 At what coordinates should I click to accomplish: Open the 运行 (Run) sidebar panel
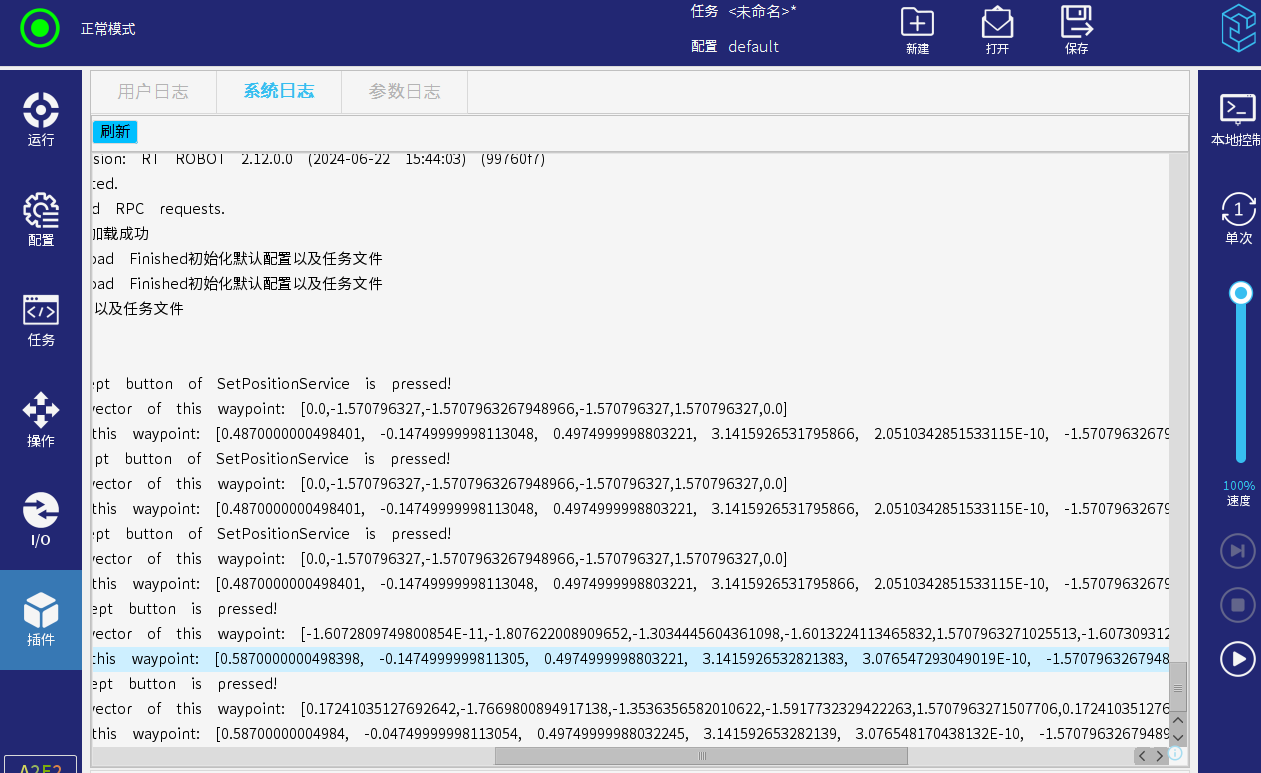[41, 120]
